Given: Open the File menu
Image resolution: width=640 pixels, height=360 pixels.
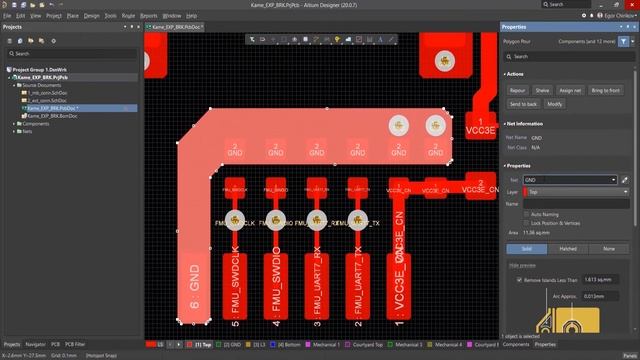Looking at the screenshot, I should click(7, 16).
